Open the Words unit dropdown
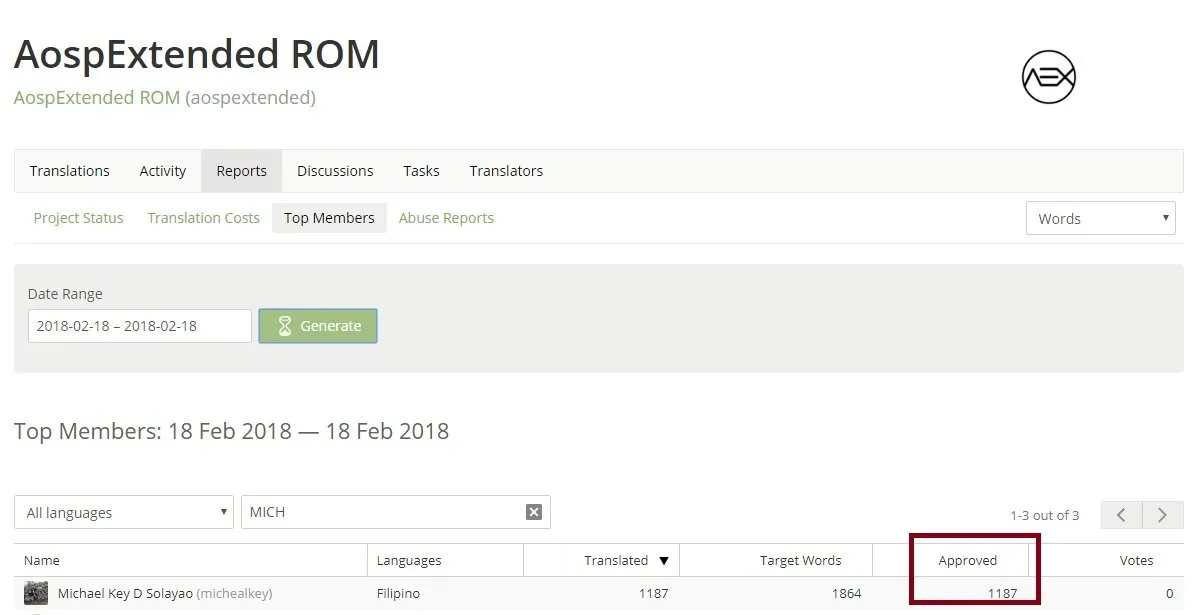The height and width of the screenshot is (615, 1195). 1100,219
